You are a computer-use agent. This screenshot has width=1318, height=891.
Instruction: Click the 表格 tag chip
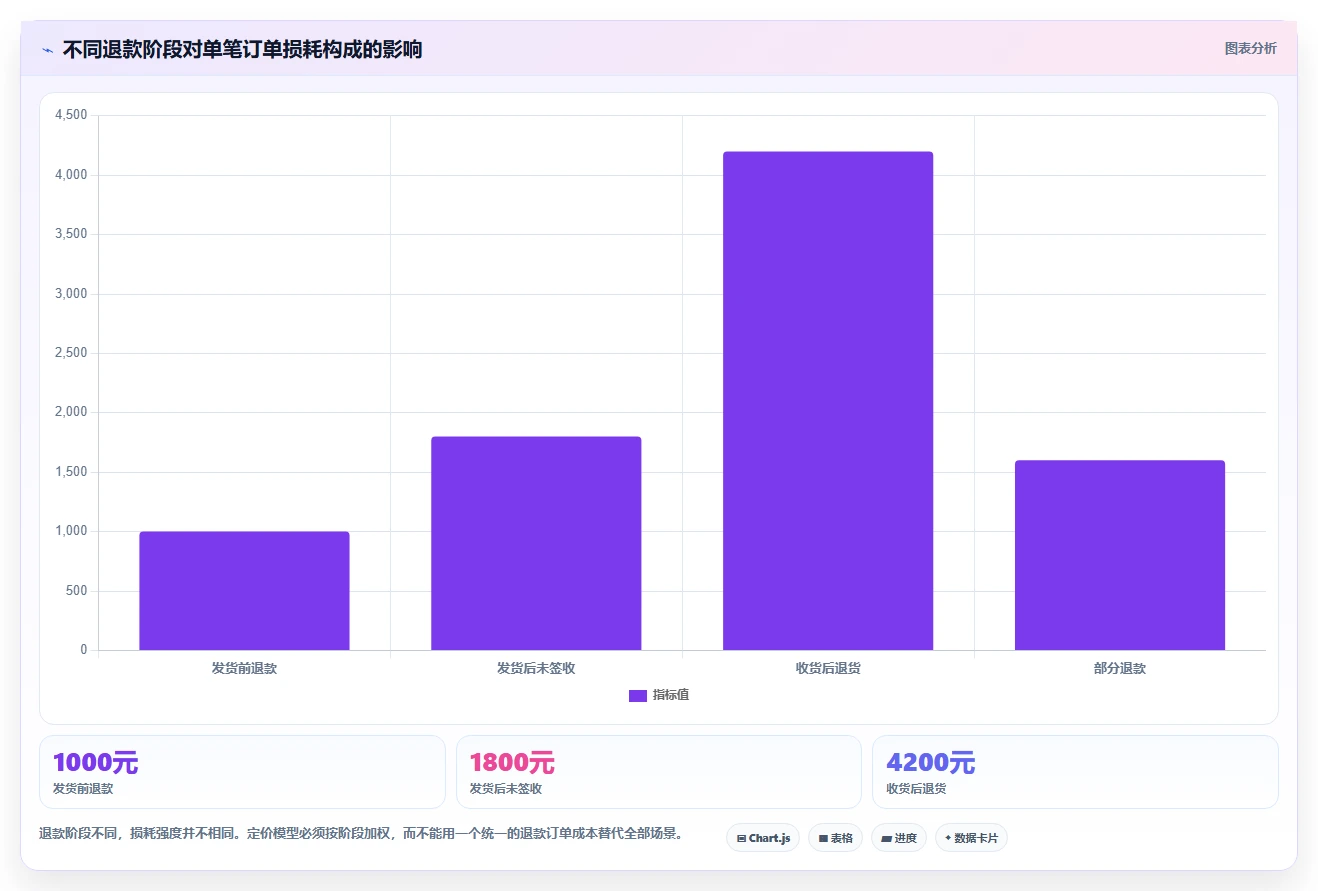pyautogui.click(x=835, y=838)
